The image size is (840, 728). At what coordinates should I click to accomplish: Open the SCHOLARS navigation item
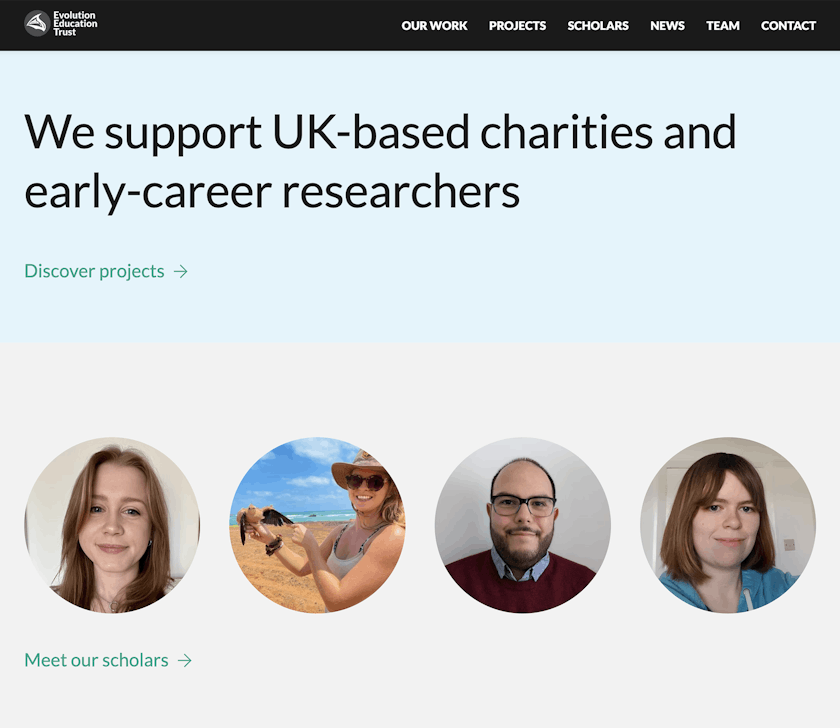[598, 26]
